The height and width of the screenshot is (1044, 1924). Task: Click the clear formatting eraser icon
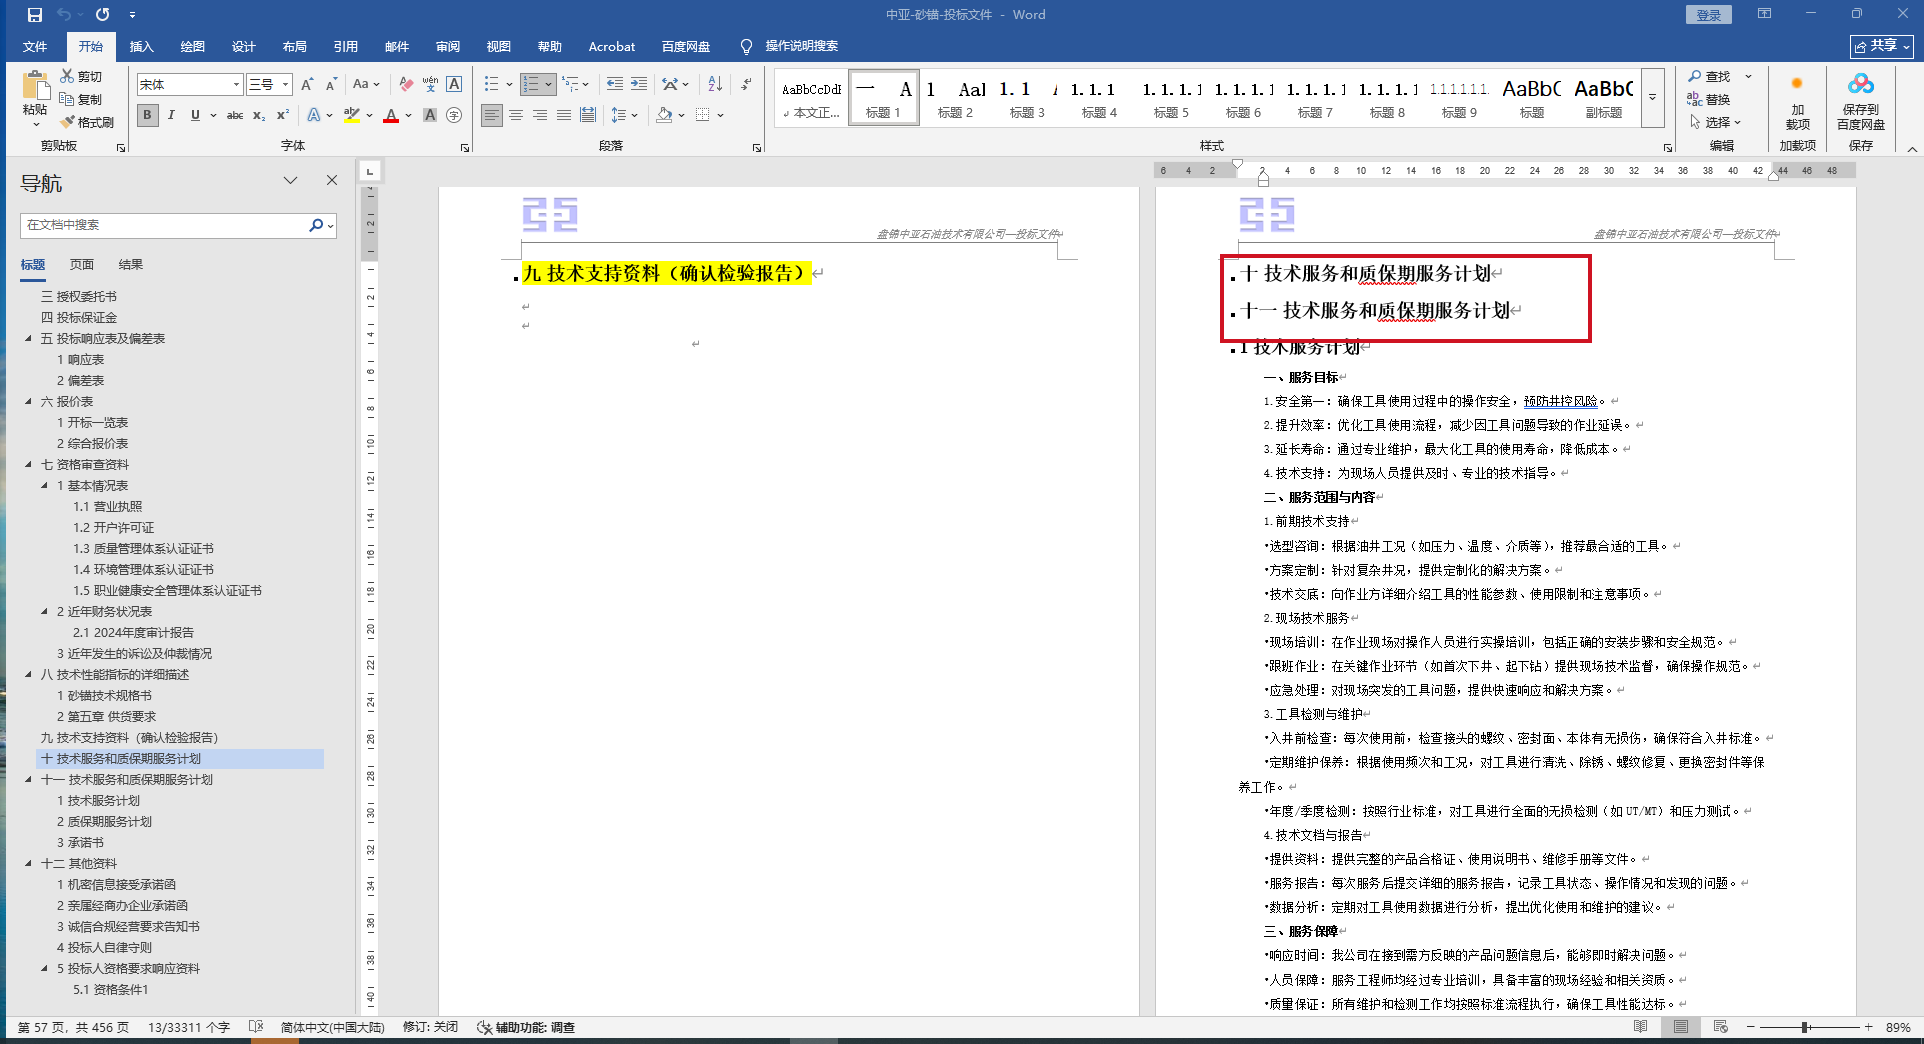pyautogui.click(x=405, y=84)
